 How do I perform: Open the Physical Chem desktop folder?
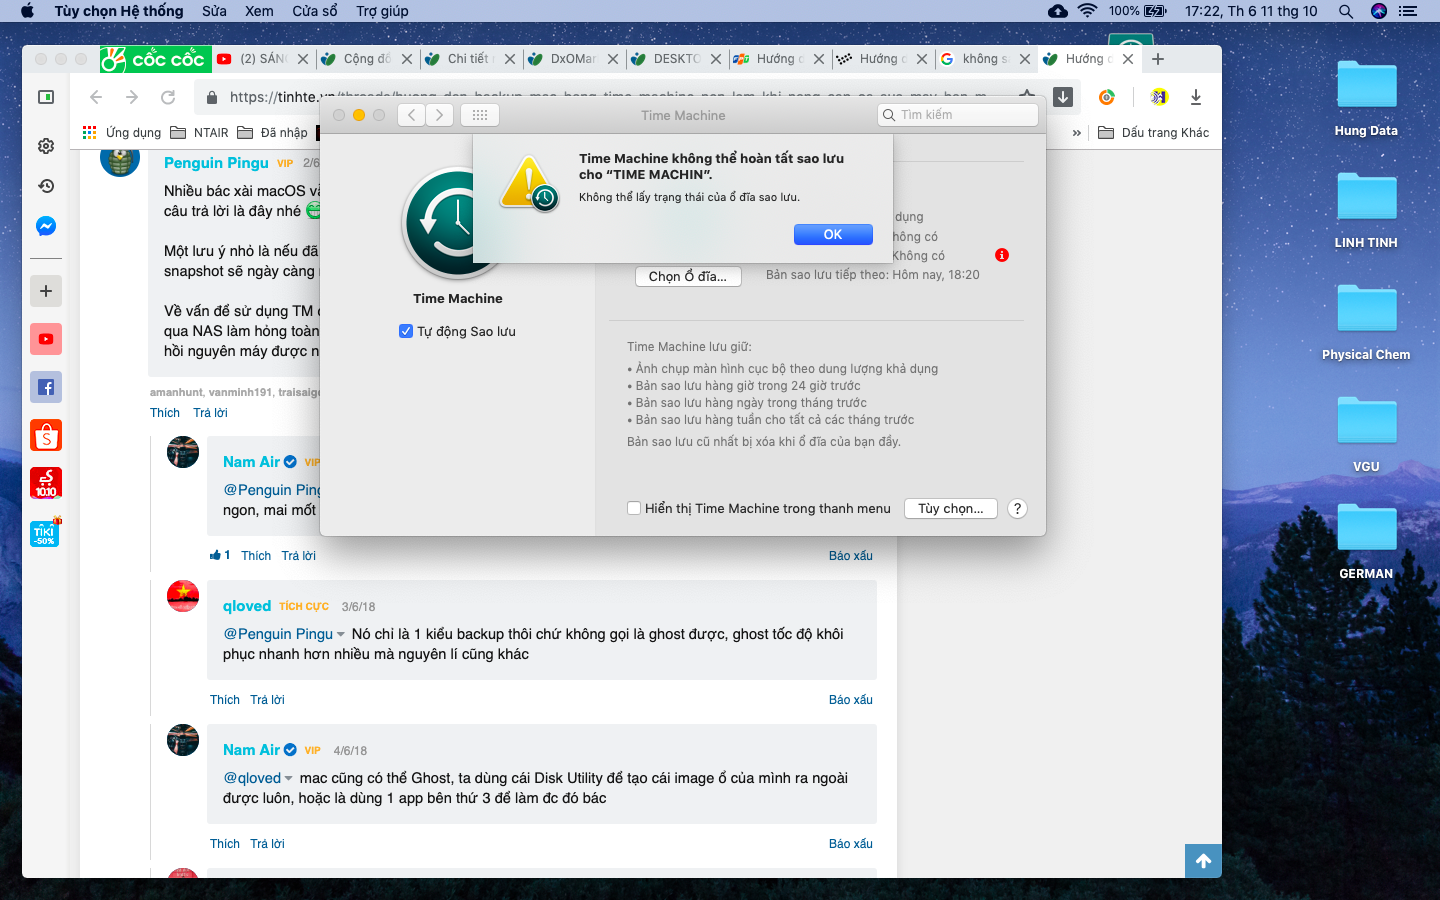(1366, 322)
